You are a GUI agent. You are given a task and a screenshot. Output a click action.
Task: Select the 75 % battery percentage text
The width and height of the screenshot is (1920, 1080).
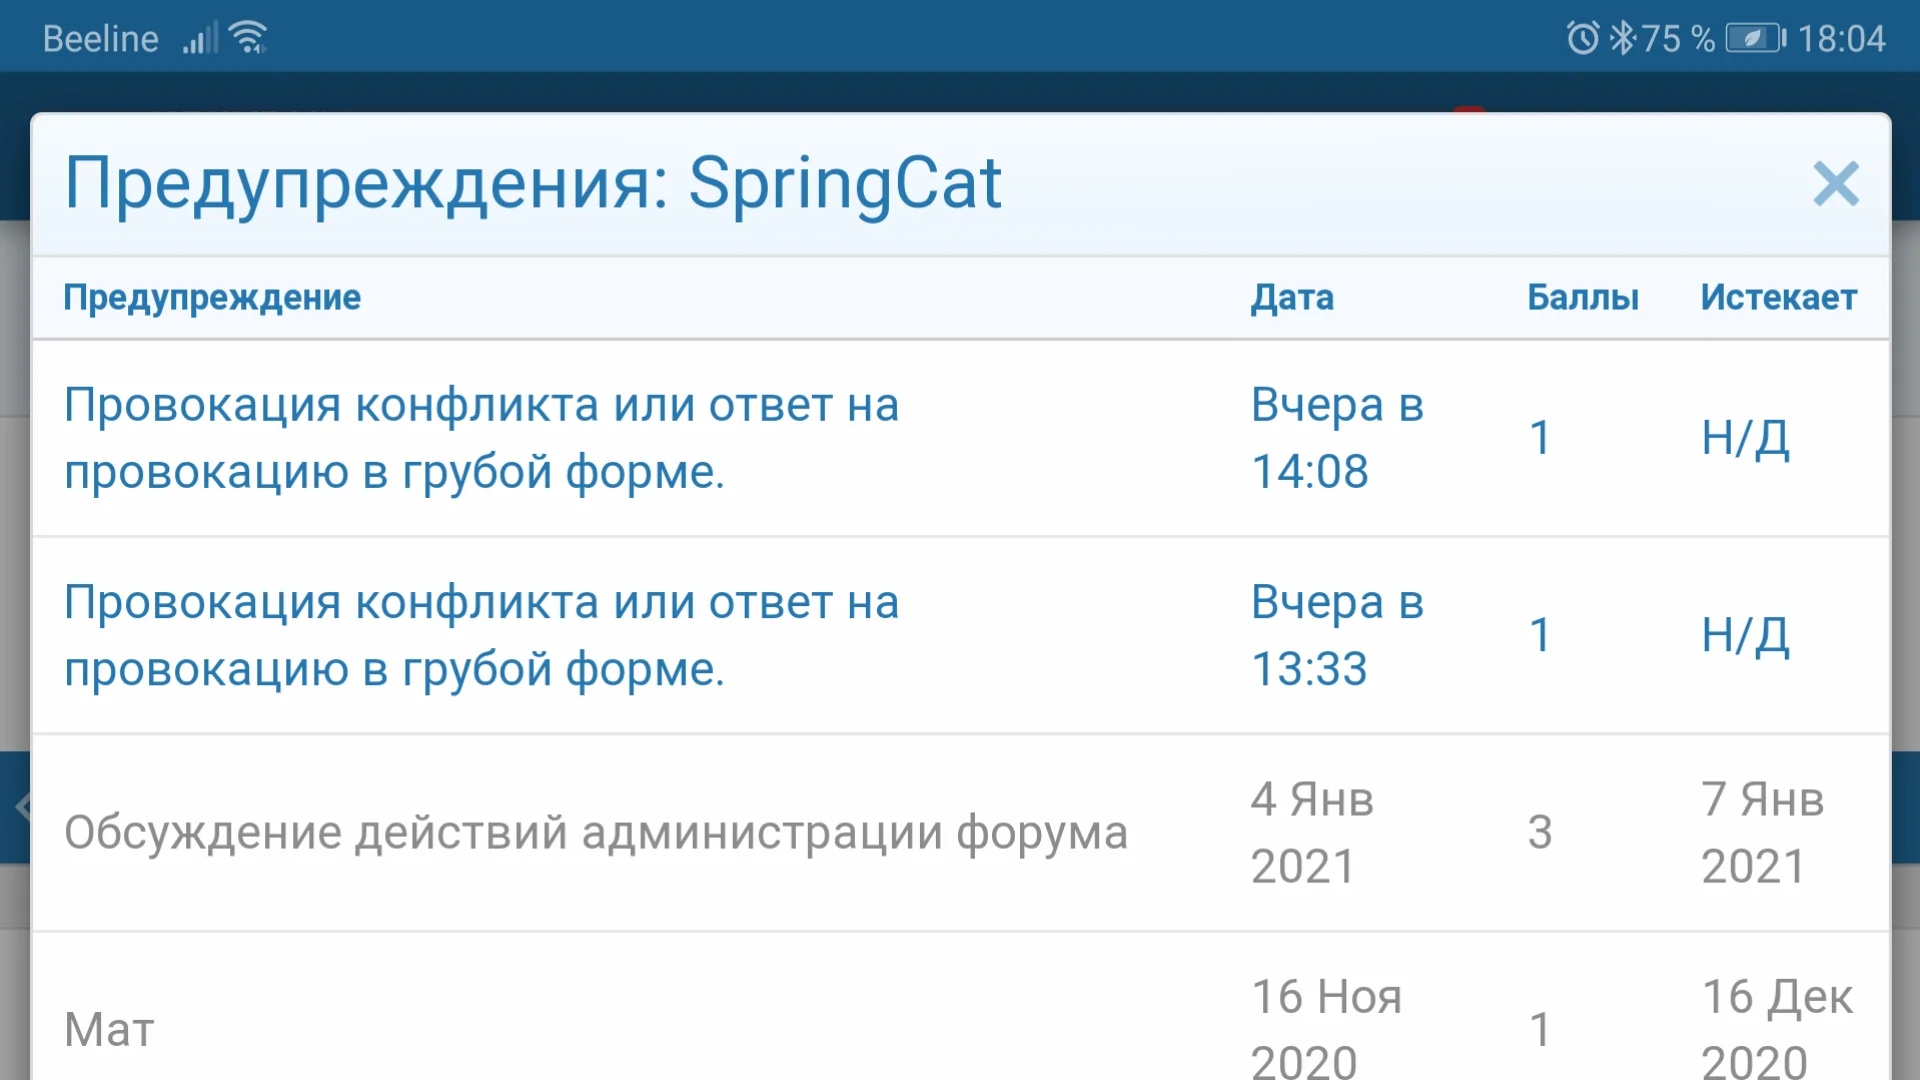pos(1681,36)
